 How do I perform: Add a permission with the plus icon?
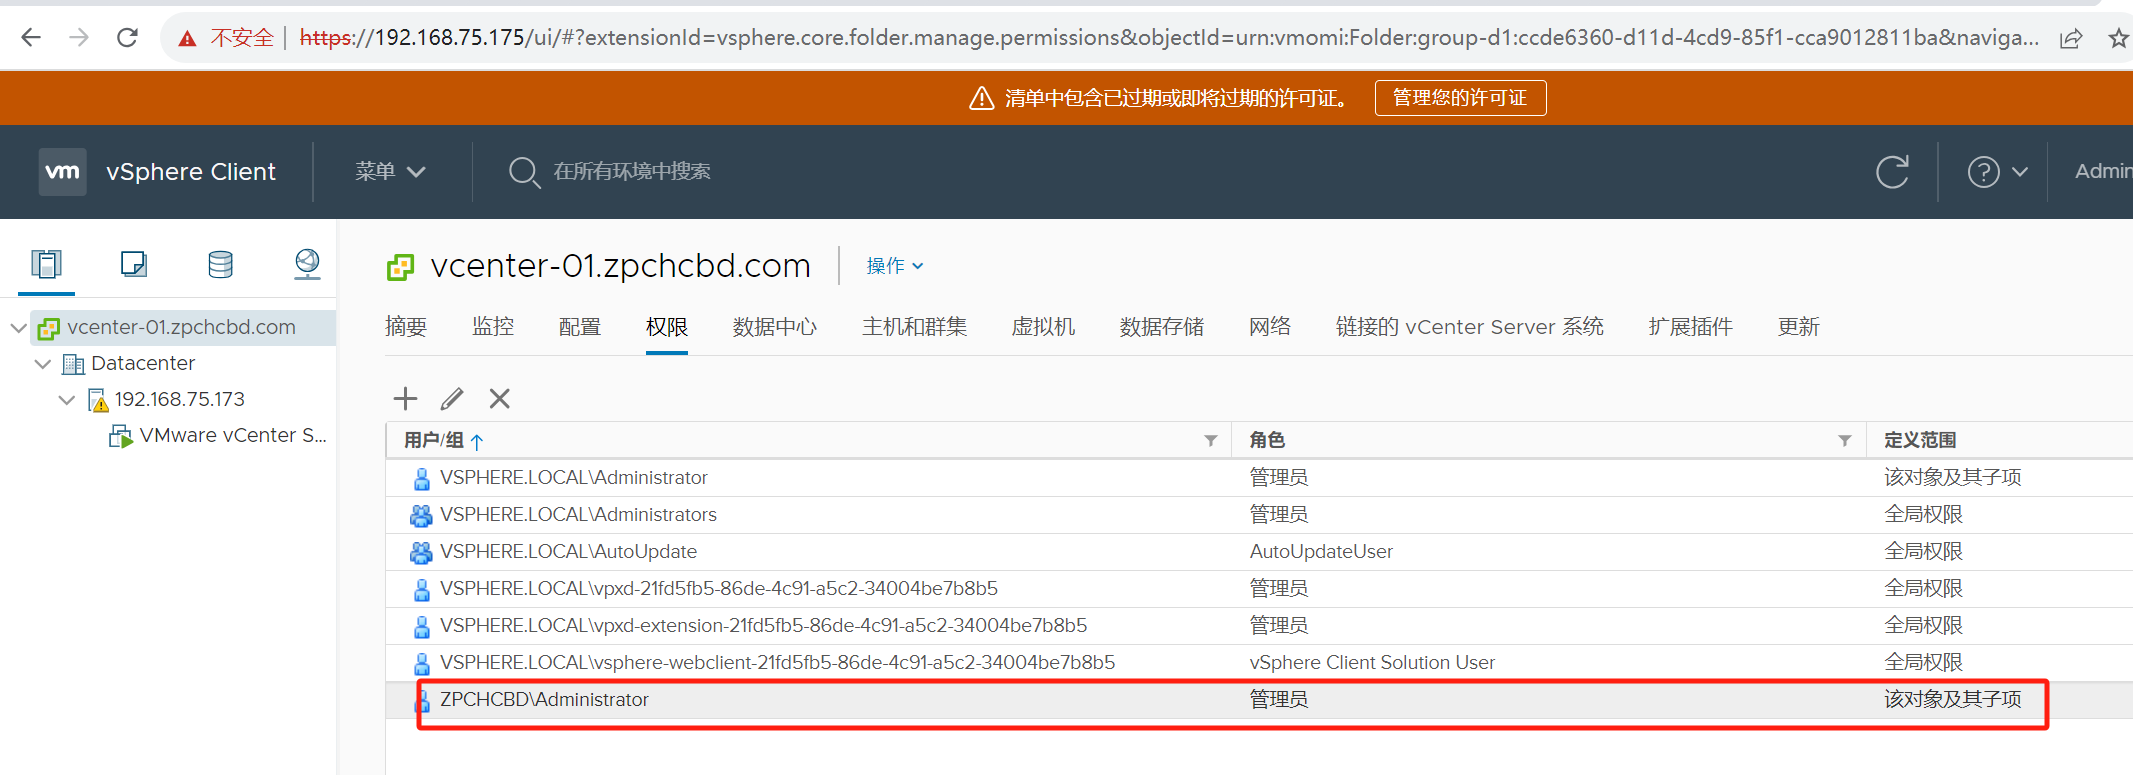pos(405,399)
